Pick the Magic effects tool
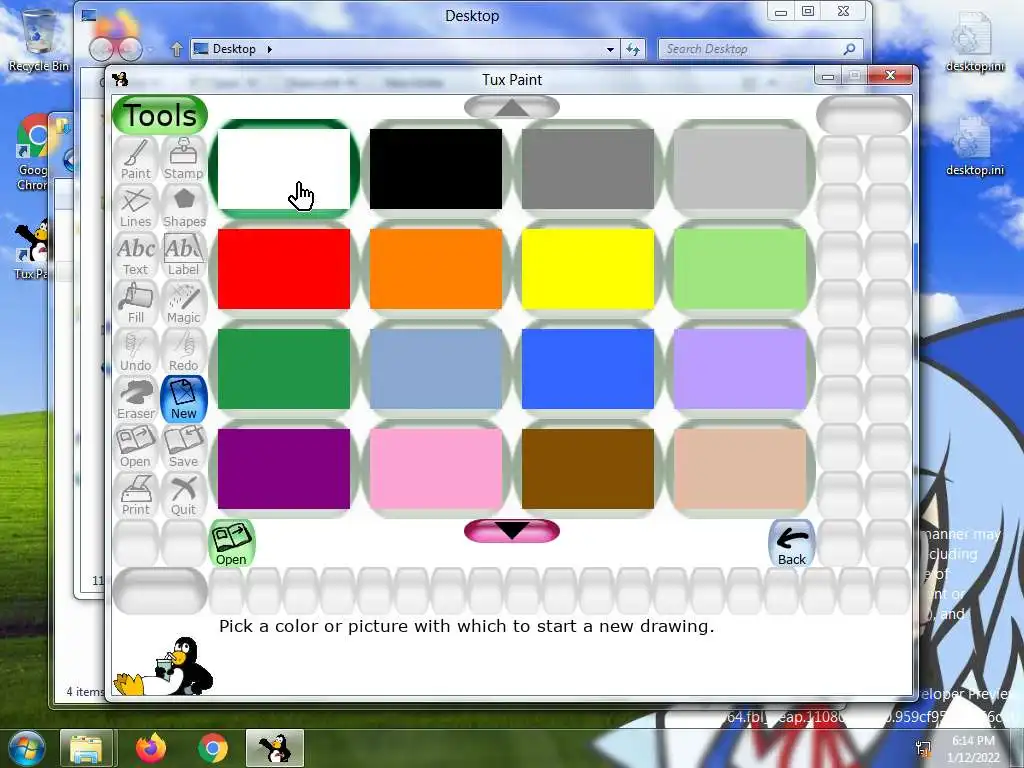 184,304
